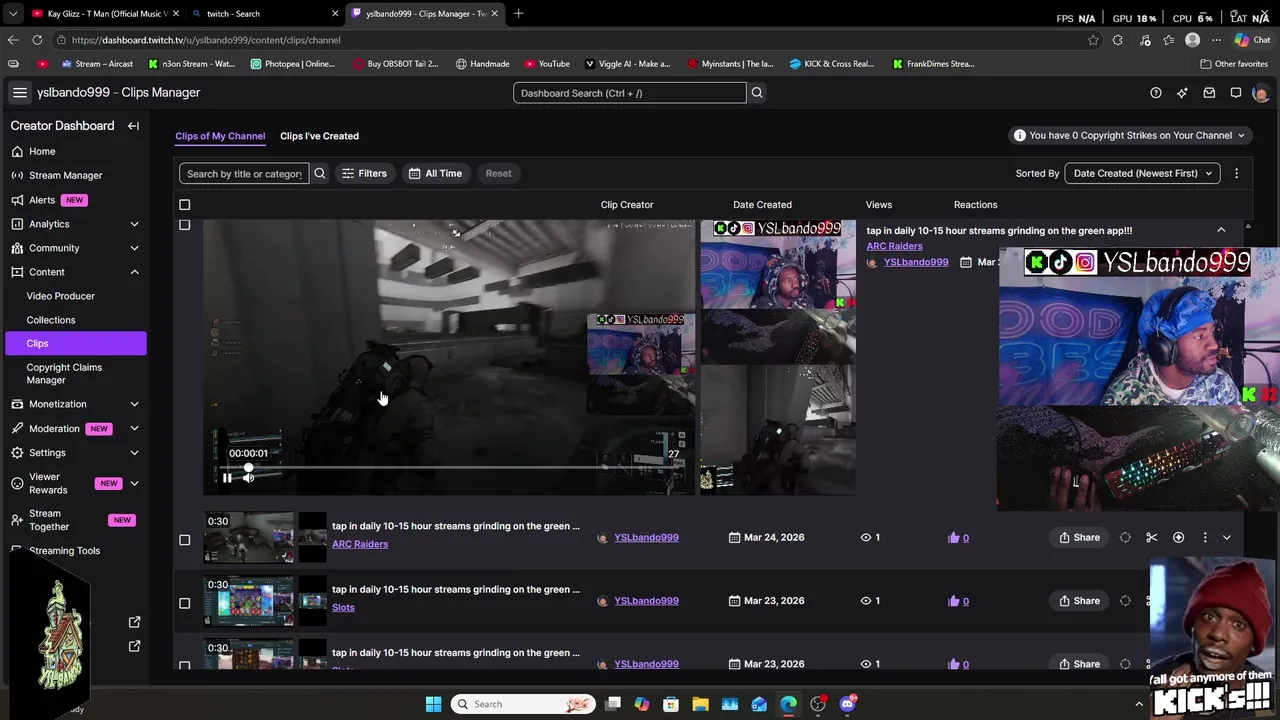Pause the playing clip video
Viewport: 1280px width, 720px height.
pyautogui.click(x=227, y=478)
